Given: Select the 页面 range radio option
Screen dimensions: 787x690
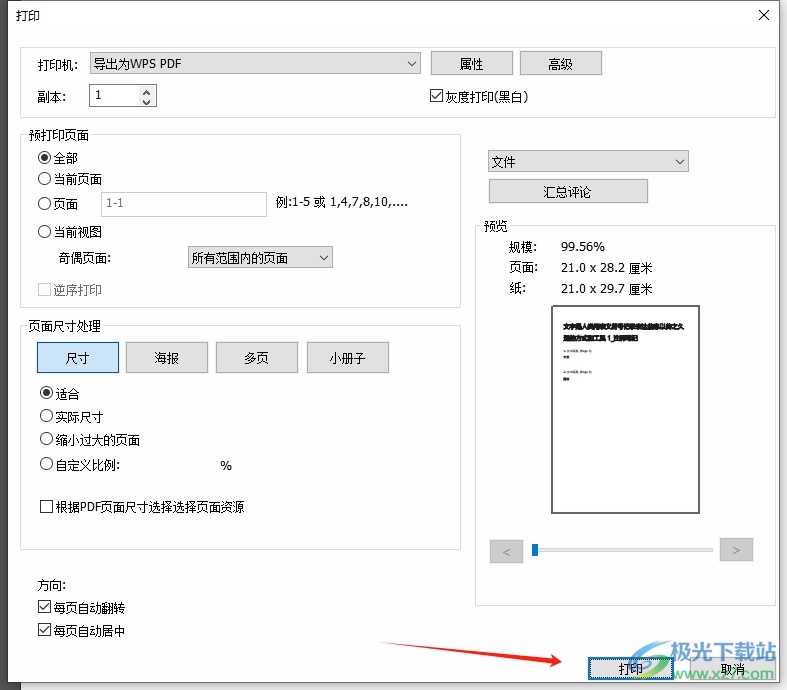Looking at the screenshot, I should (x=45, y=203).
